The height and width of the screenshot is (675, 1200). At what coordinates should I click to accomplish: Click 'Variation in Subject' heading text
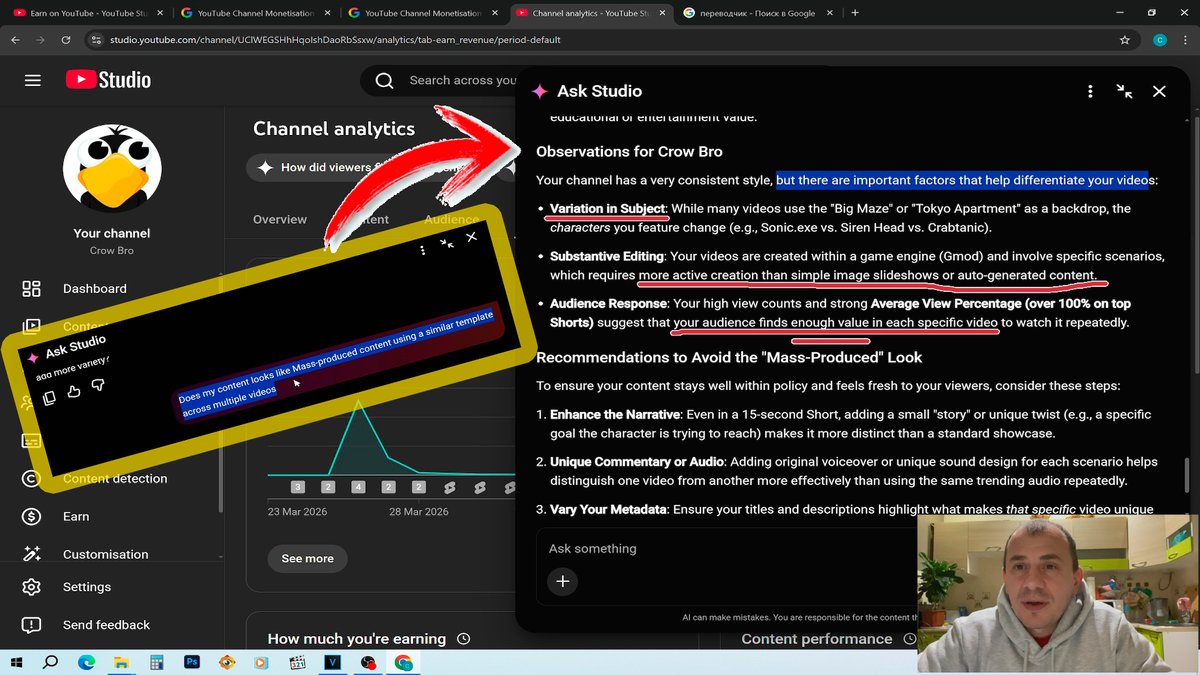click(607, 208)
